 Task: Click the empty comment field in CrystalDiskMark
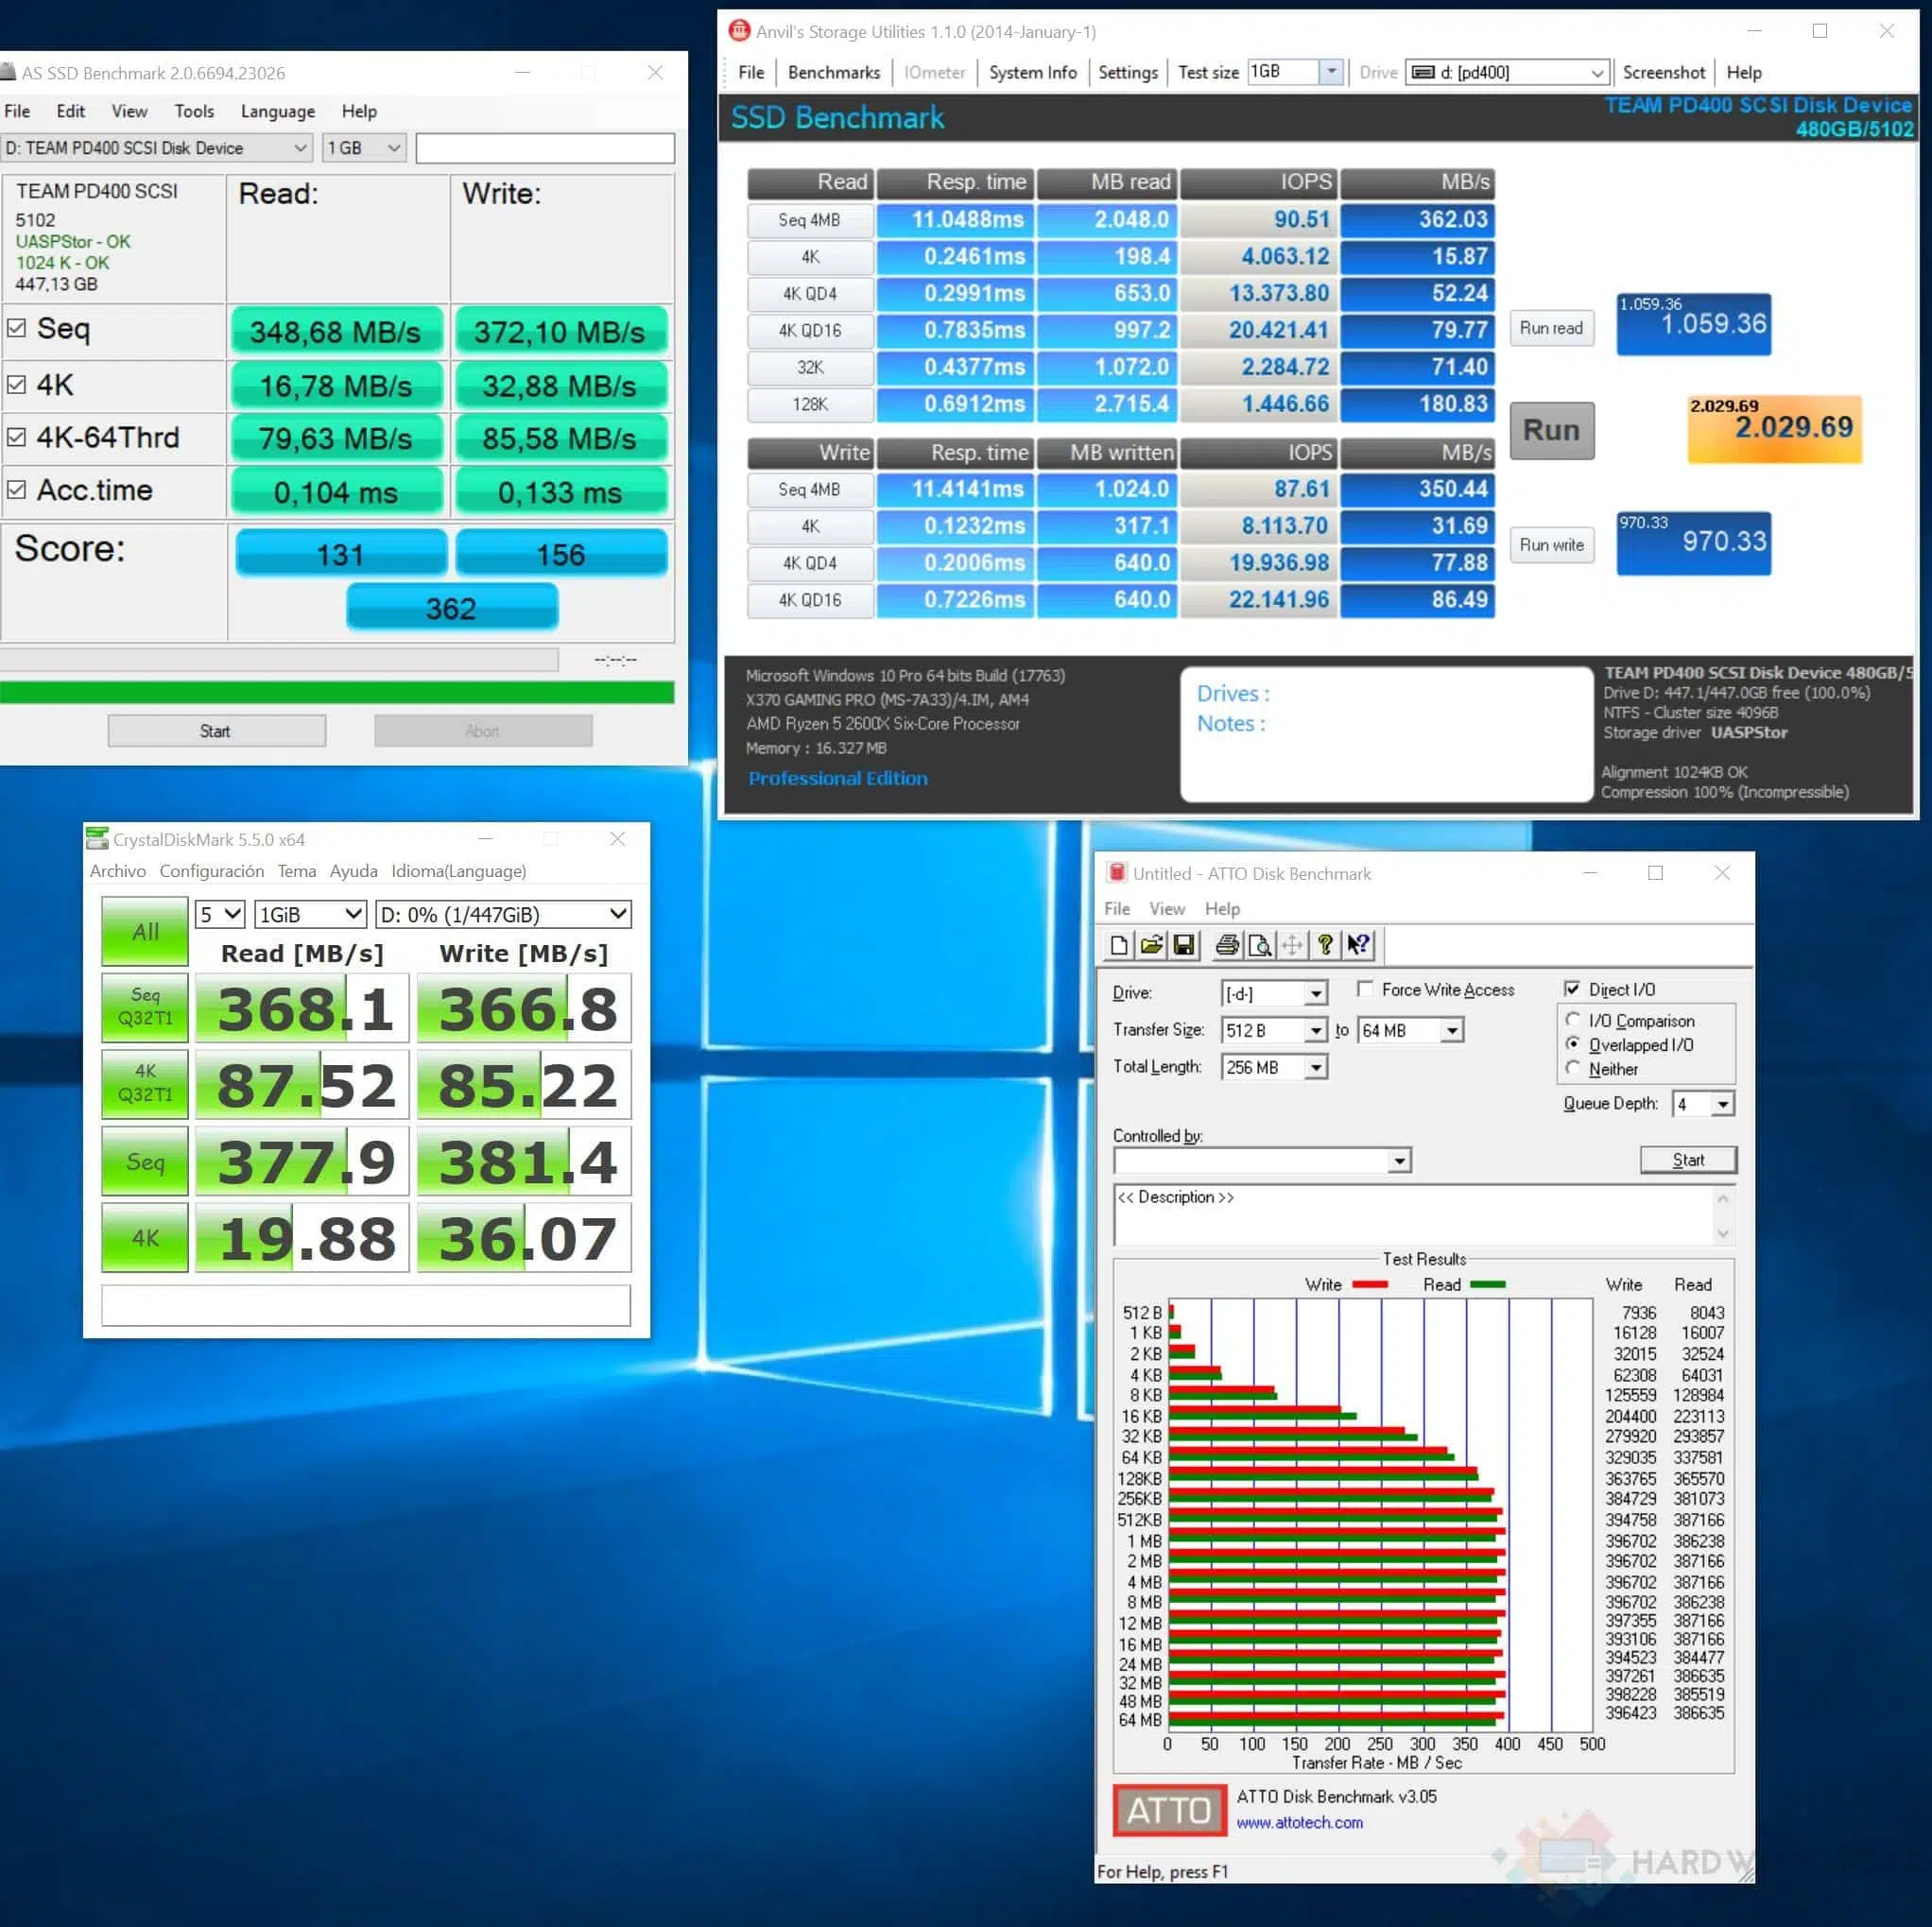(366, 1305)
